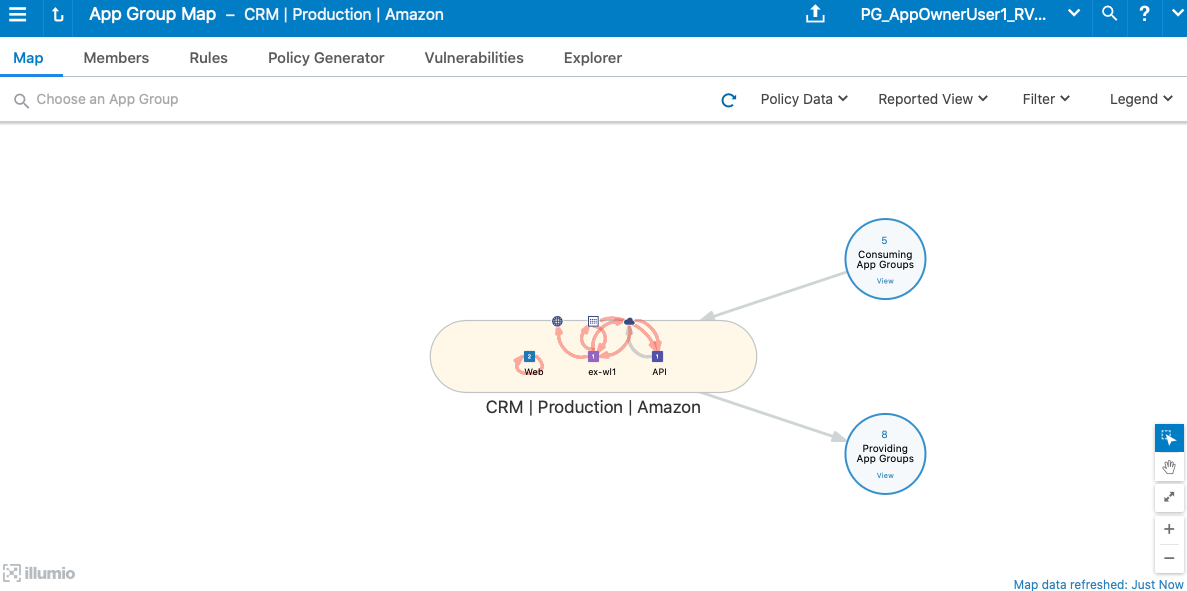Open global search with the magnifier icon

coord(1108,15)
